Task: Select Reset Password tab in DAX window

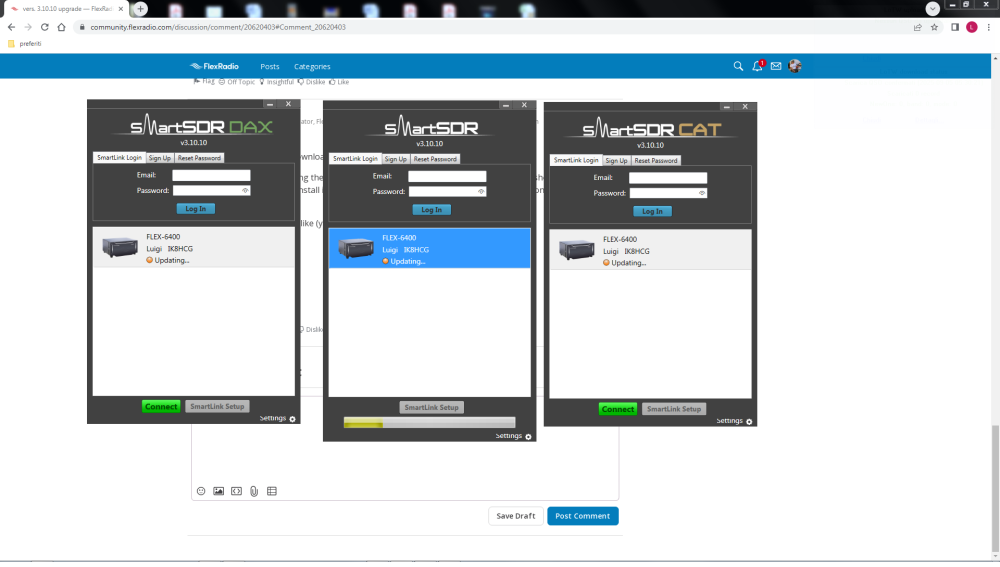Action: click(x=199, y=158)
